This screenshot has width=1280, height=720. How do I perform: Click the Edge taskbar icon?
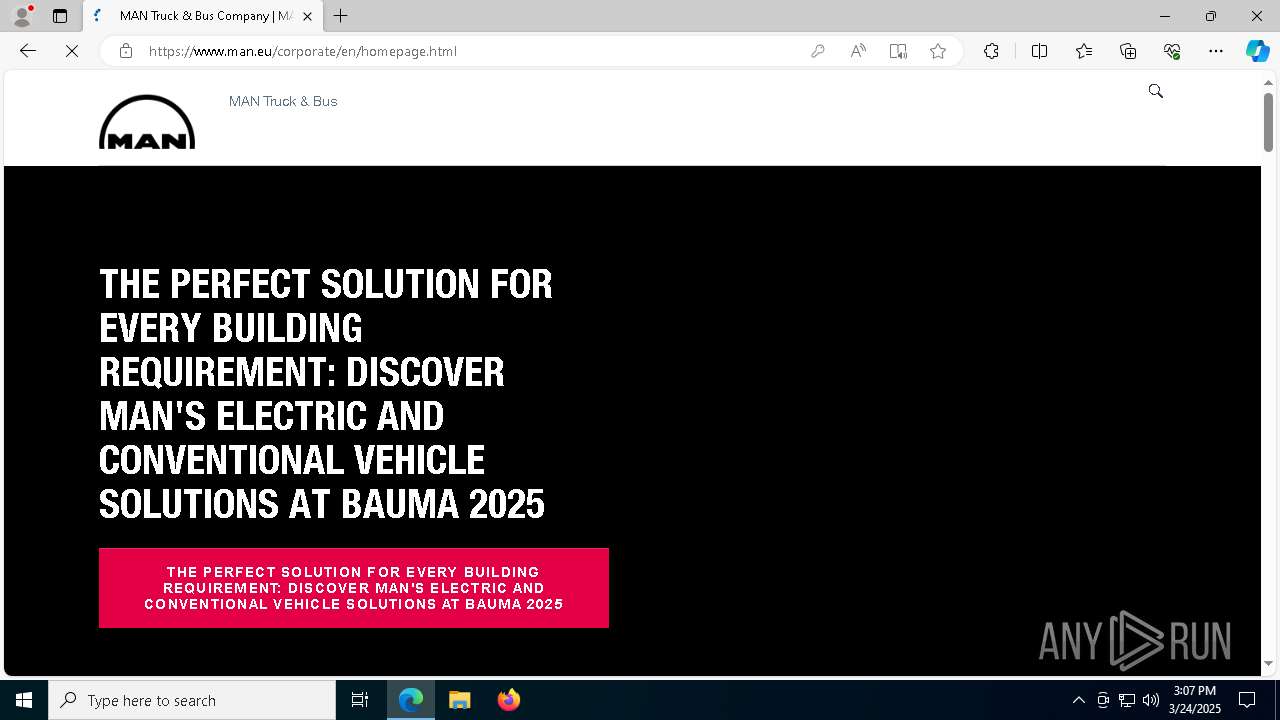click(411, 700)
